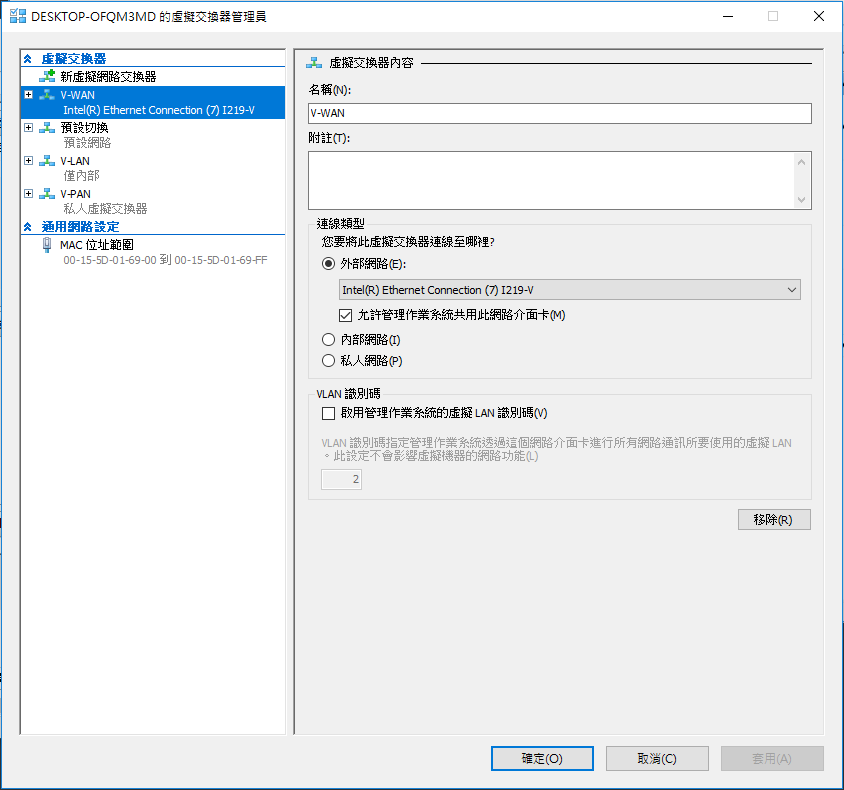The width and height of the screenshot is (844, 790).
Task: Enable 啟用管理作業系統的虛擬 LAN 識別碼
Action: (x=328, y=413)
